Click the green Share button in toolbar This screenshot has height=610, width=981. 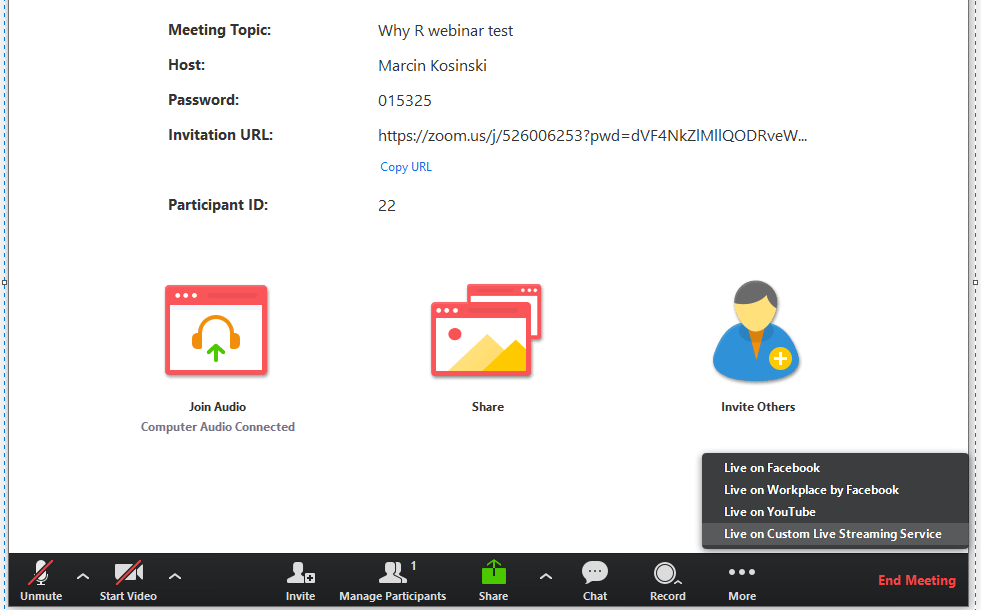(494, 581)
